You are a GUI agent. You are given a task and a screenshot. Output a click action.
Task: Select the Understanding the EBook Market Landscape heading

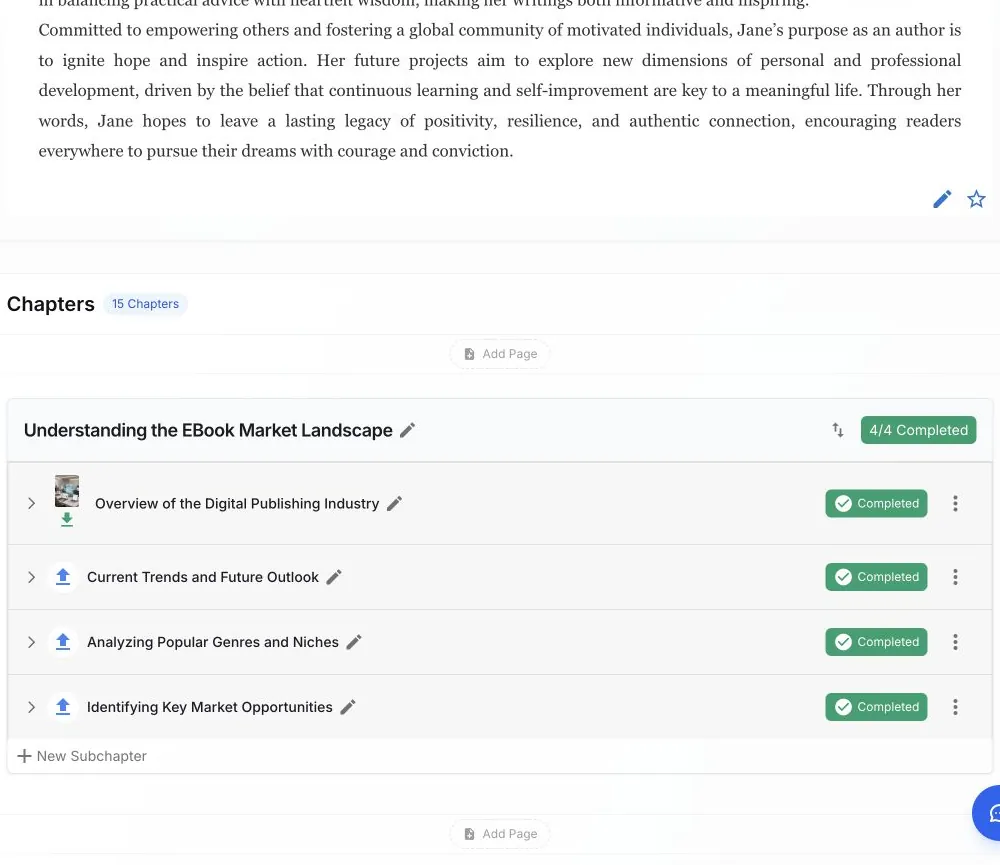tap(208, 430)
